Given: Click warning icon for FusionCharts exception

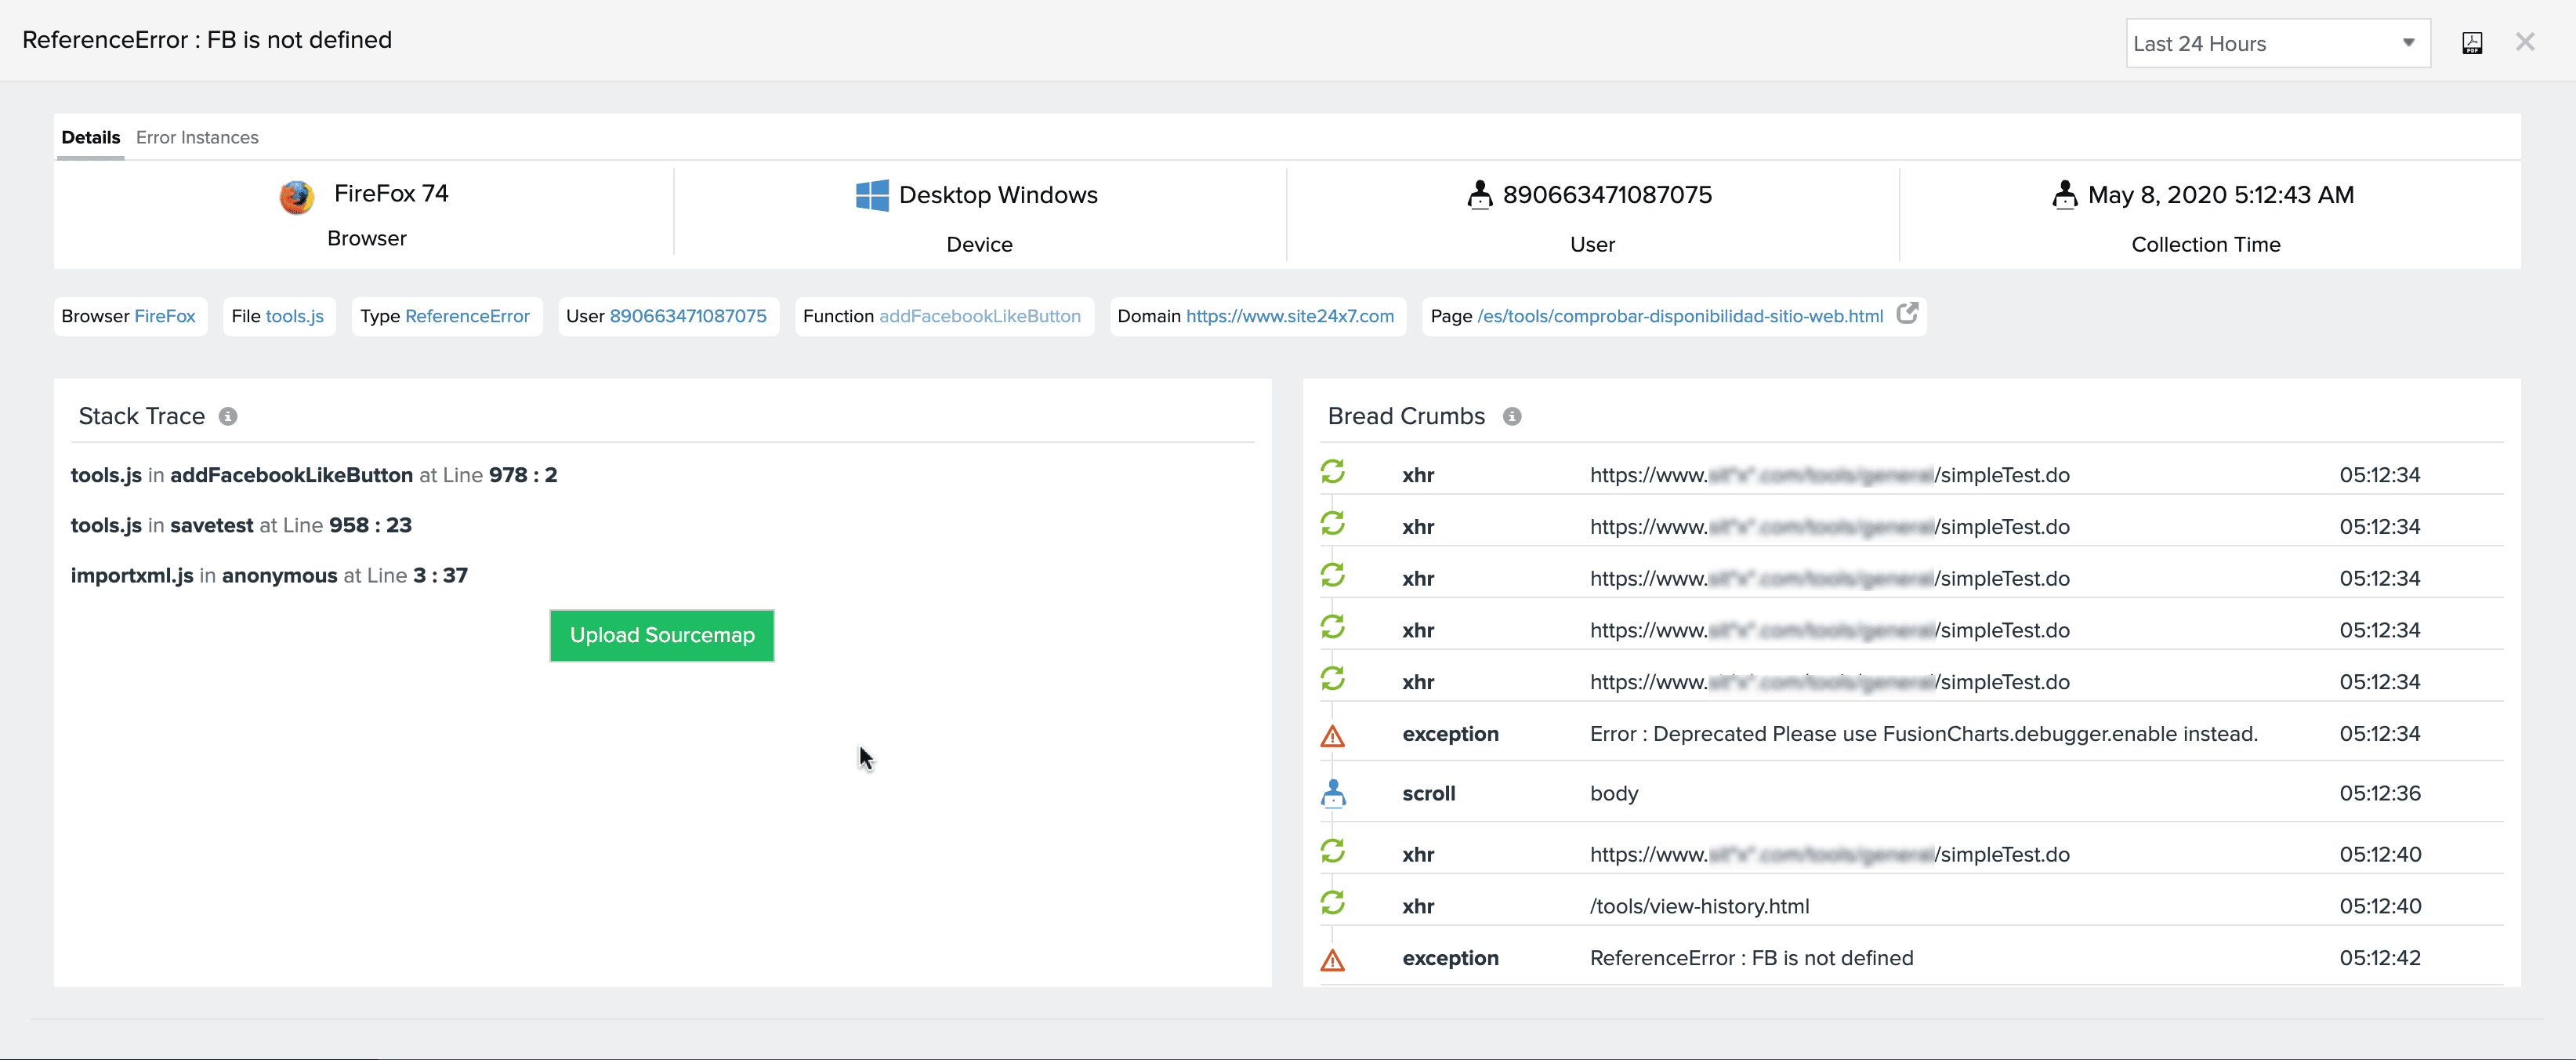Looking at the screenshot, I should pyautogui.click(x=1332, y=736).
